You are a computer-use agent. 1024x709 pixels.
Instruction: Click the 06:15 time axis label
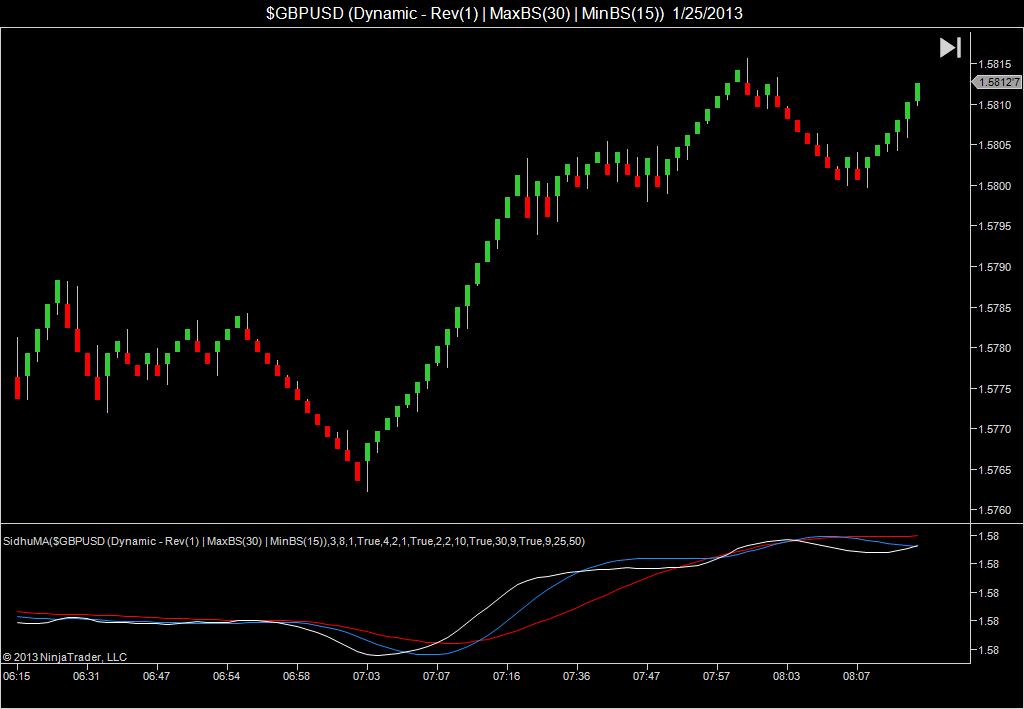coord(16,676)
